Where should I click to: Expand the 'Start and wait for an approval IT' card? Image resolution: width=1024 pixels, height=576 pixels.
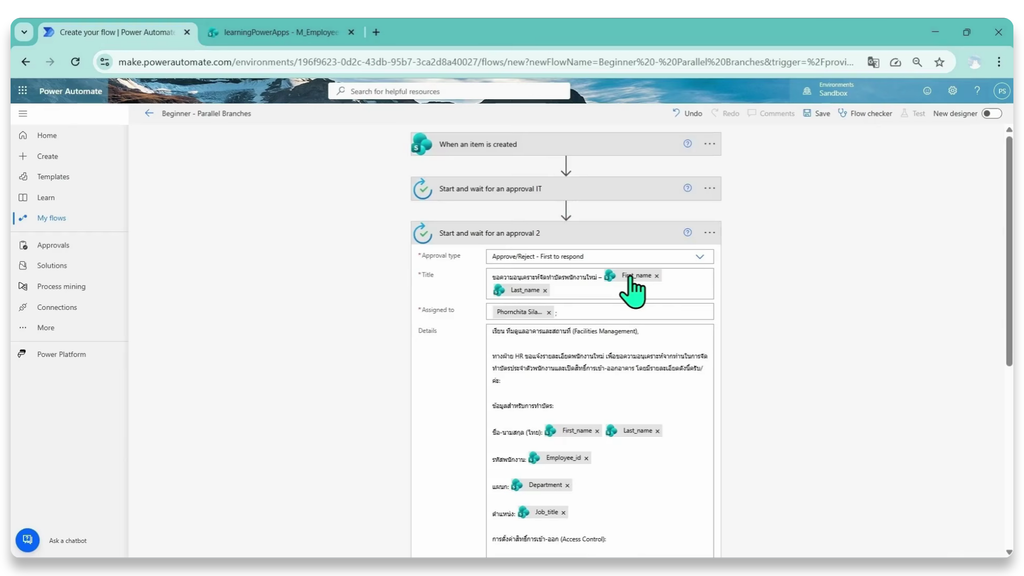tap(566, 189)
